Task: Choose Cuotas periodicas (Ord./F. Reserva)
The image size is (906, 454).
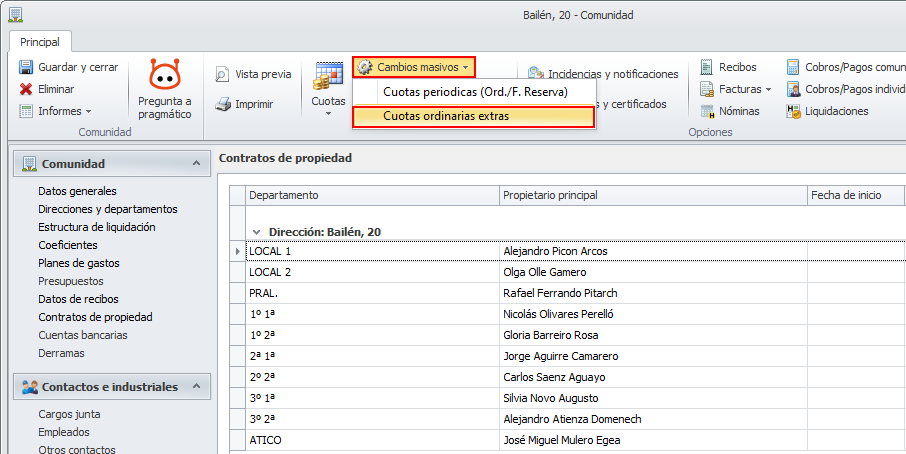Action: [475, 92]
